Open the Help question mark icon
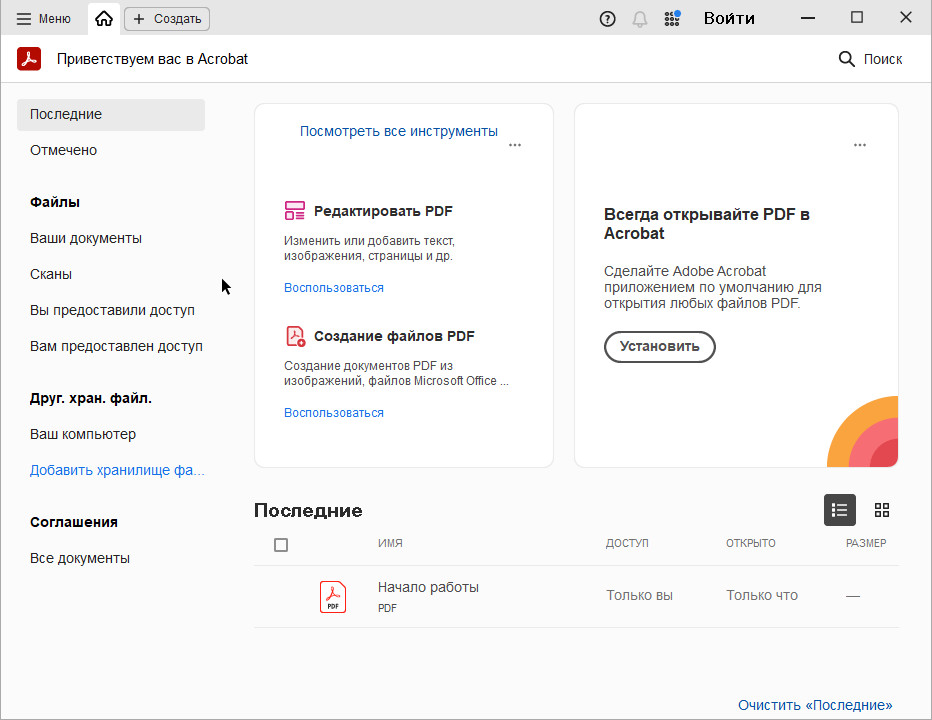The width and height of the screenshot is (932, 720). tap(607, 18)
